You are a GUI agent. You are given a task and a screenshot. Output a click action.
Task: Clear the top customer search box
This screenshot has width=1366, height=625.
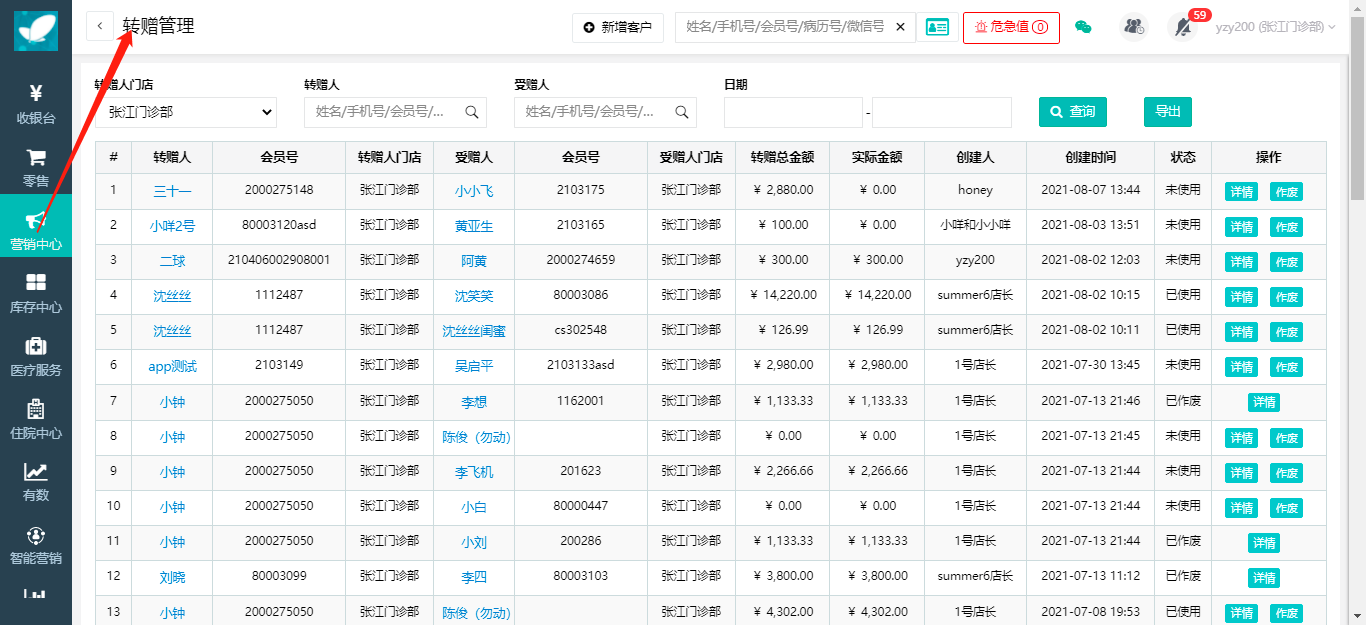point(900,27)
